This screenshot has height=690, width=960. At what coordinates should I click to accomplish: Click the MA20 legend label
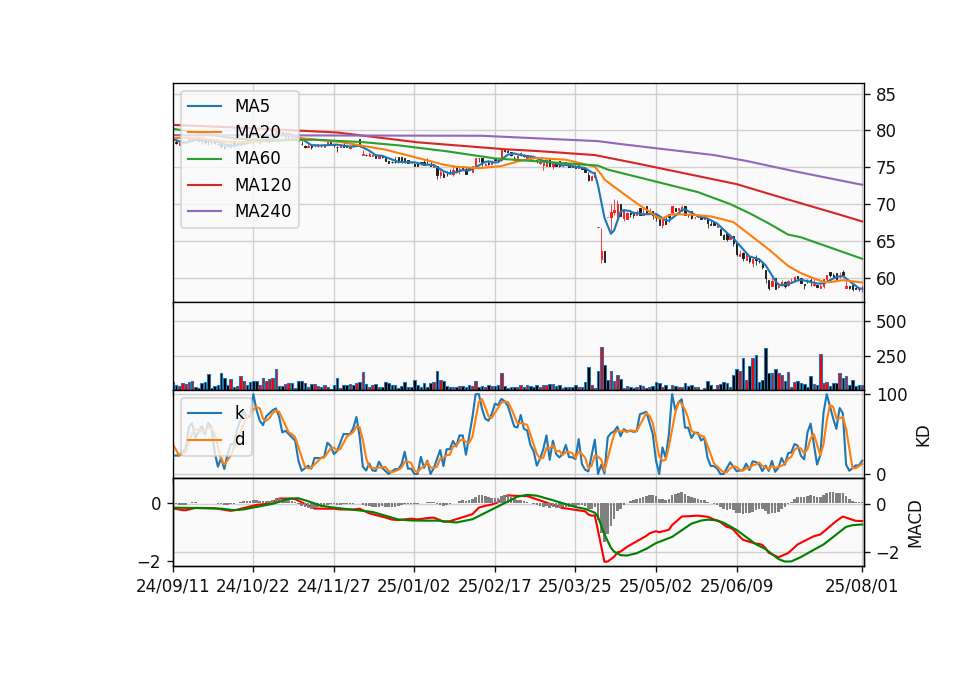[258, 132]
